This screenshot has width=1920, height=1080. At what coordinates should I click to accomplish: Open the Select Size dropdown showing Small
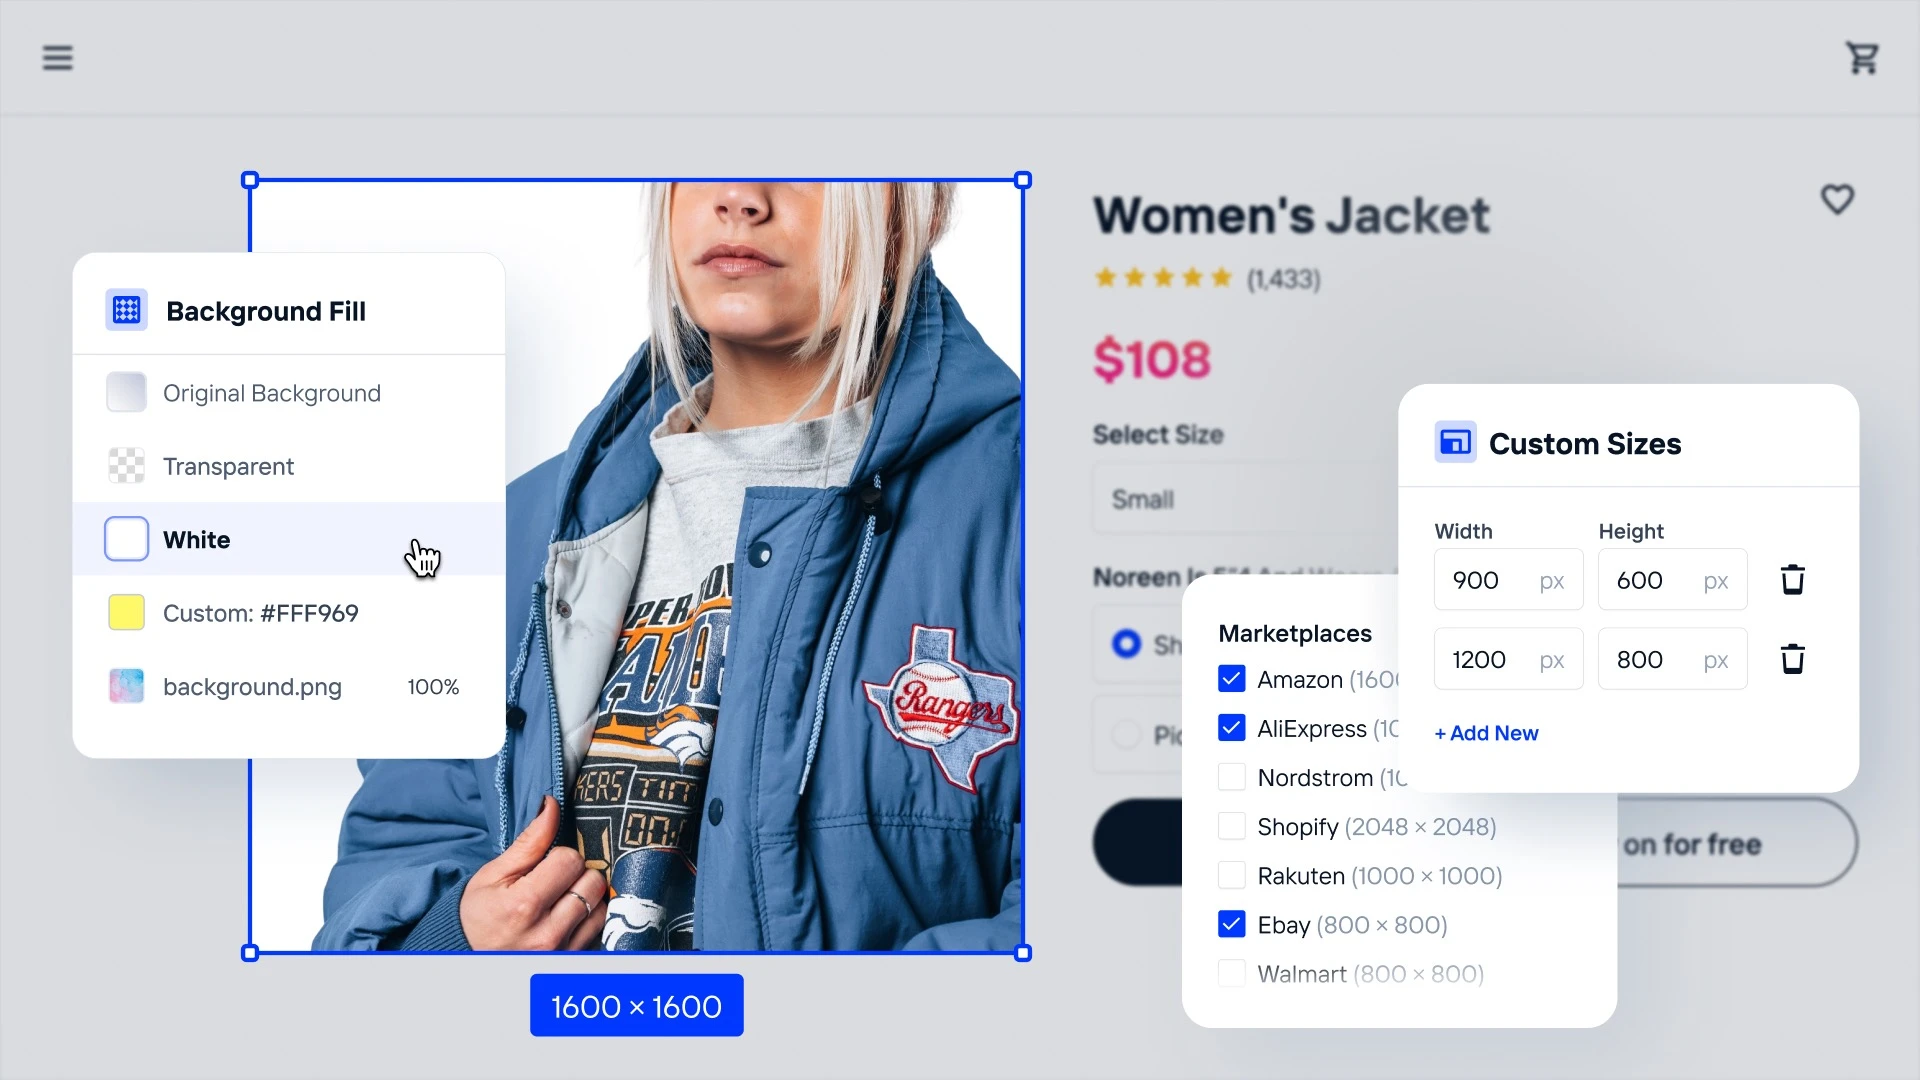(x=1245, y=499)
